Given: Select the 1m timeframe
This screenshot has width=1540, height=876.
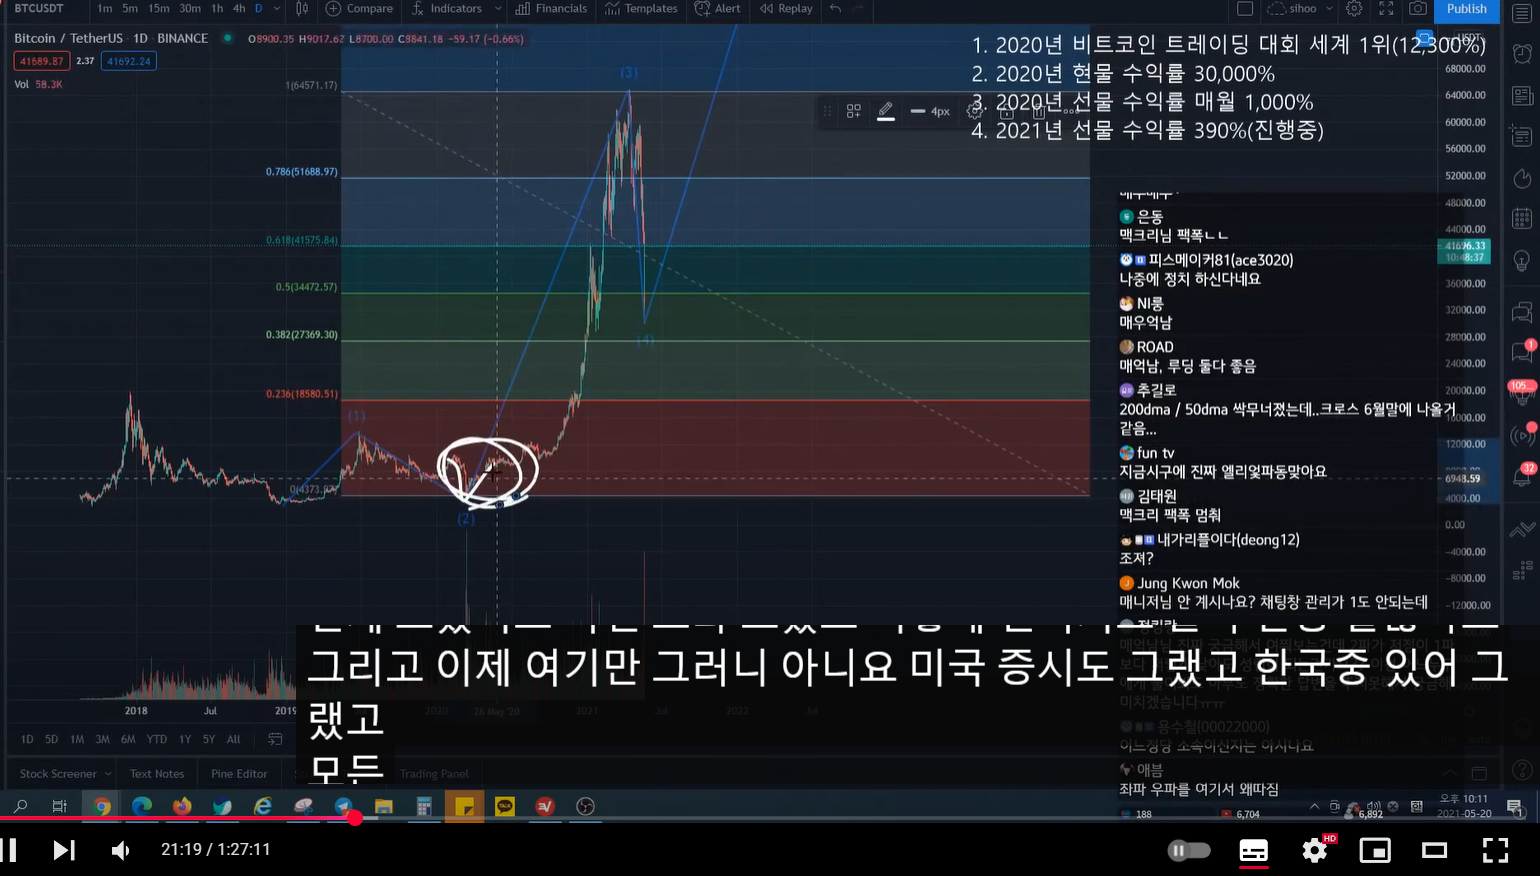Looking at the screenshot, I should click(104, 9).
